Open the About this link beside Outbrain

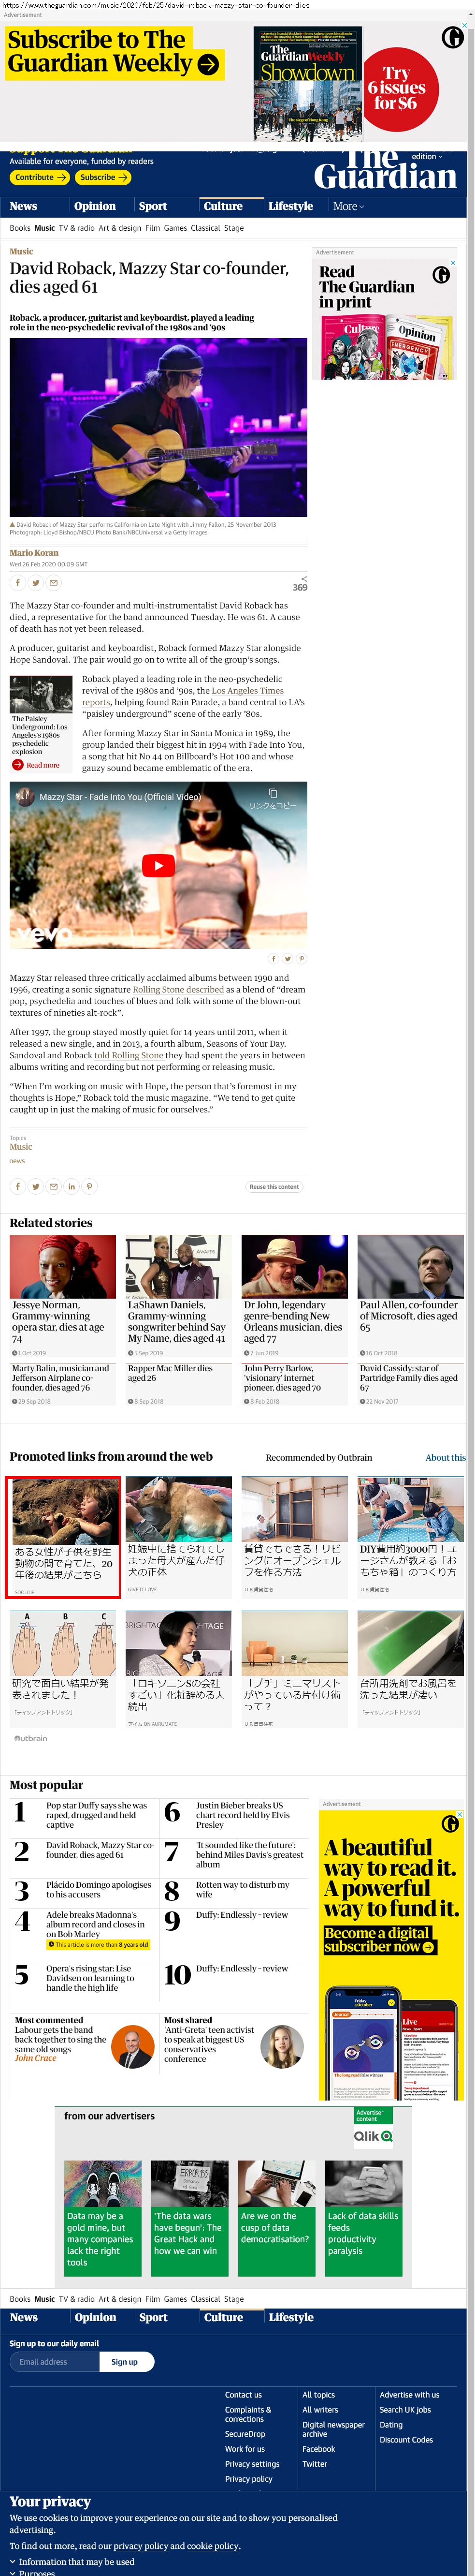pyautogui.click(x=445, y=1457)
